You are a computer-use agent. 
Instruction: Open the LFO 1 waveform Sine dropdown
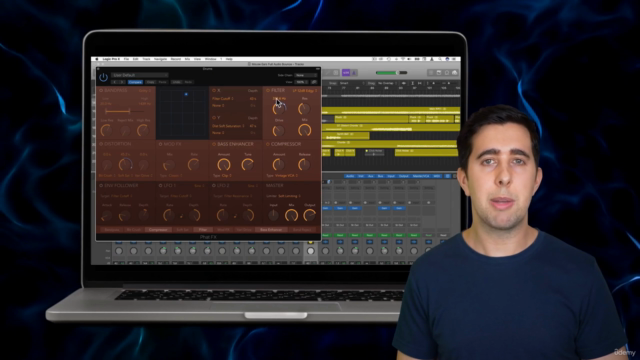[200, 186]
